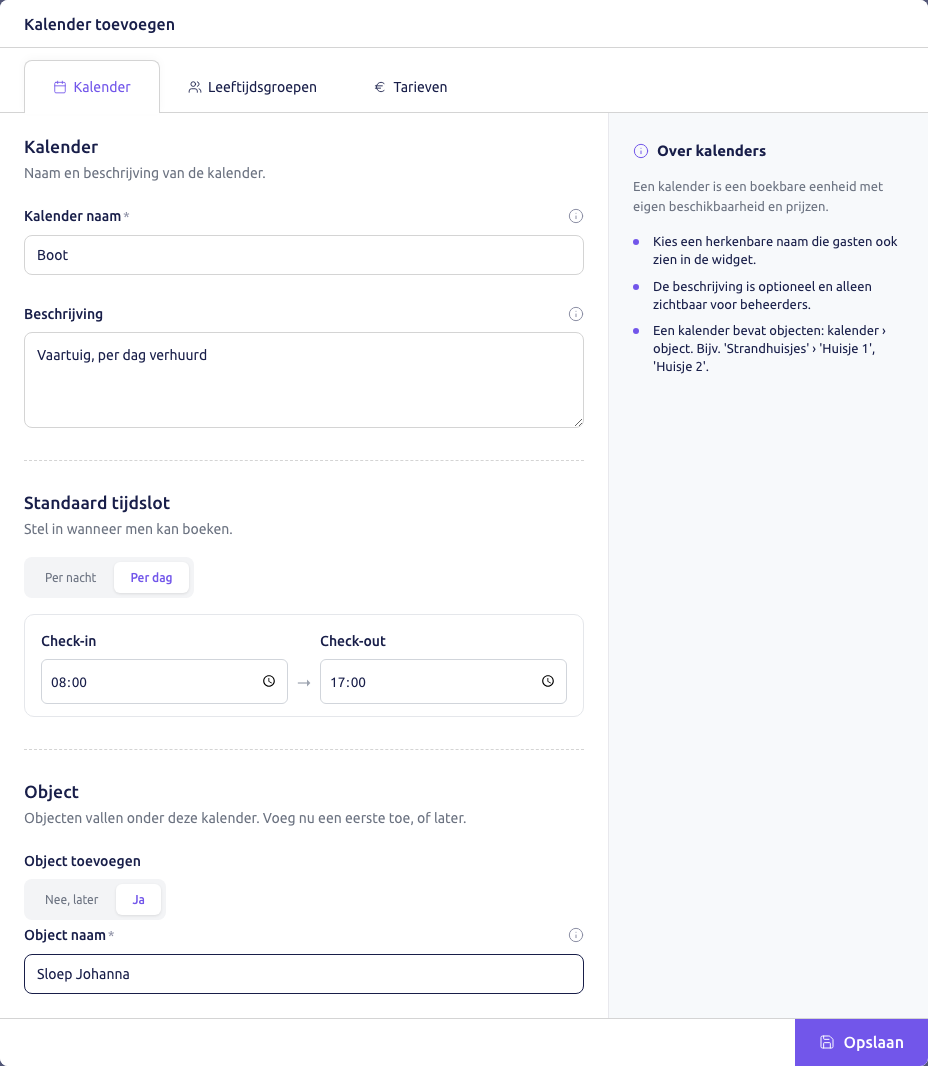
Task: Click the bullet text about 'herkenbare naam'
Action: pyautogui.click(x=775, y=250)
